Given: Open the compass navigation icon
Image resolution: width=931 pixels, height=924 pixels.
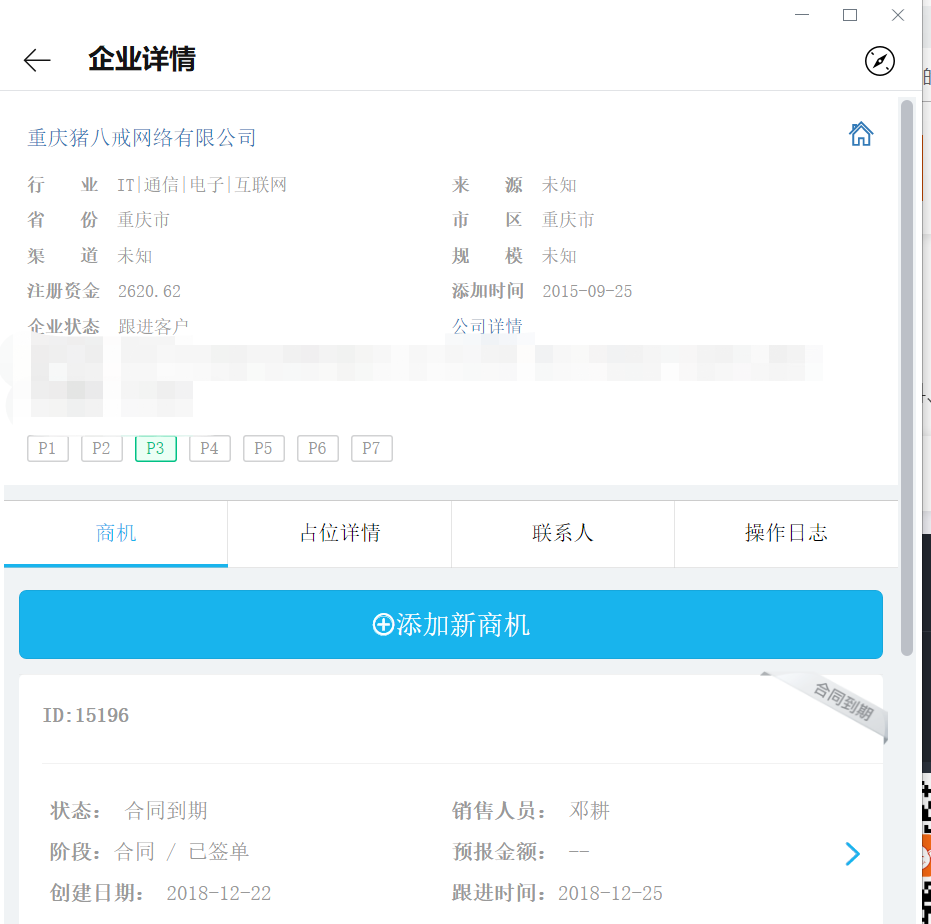Looking at the screenshot, I should 879,61.
